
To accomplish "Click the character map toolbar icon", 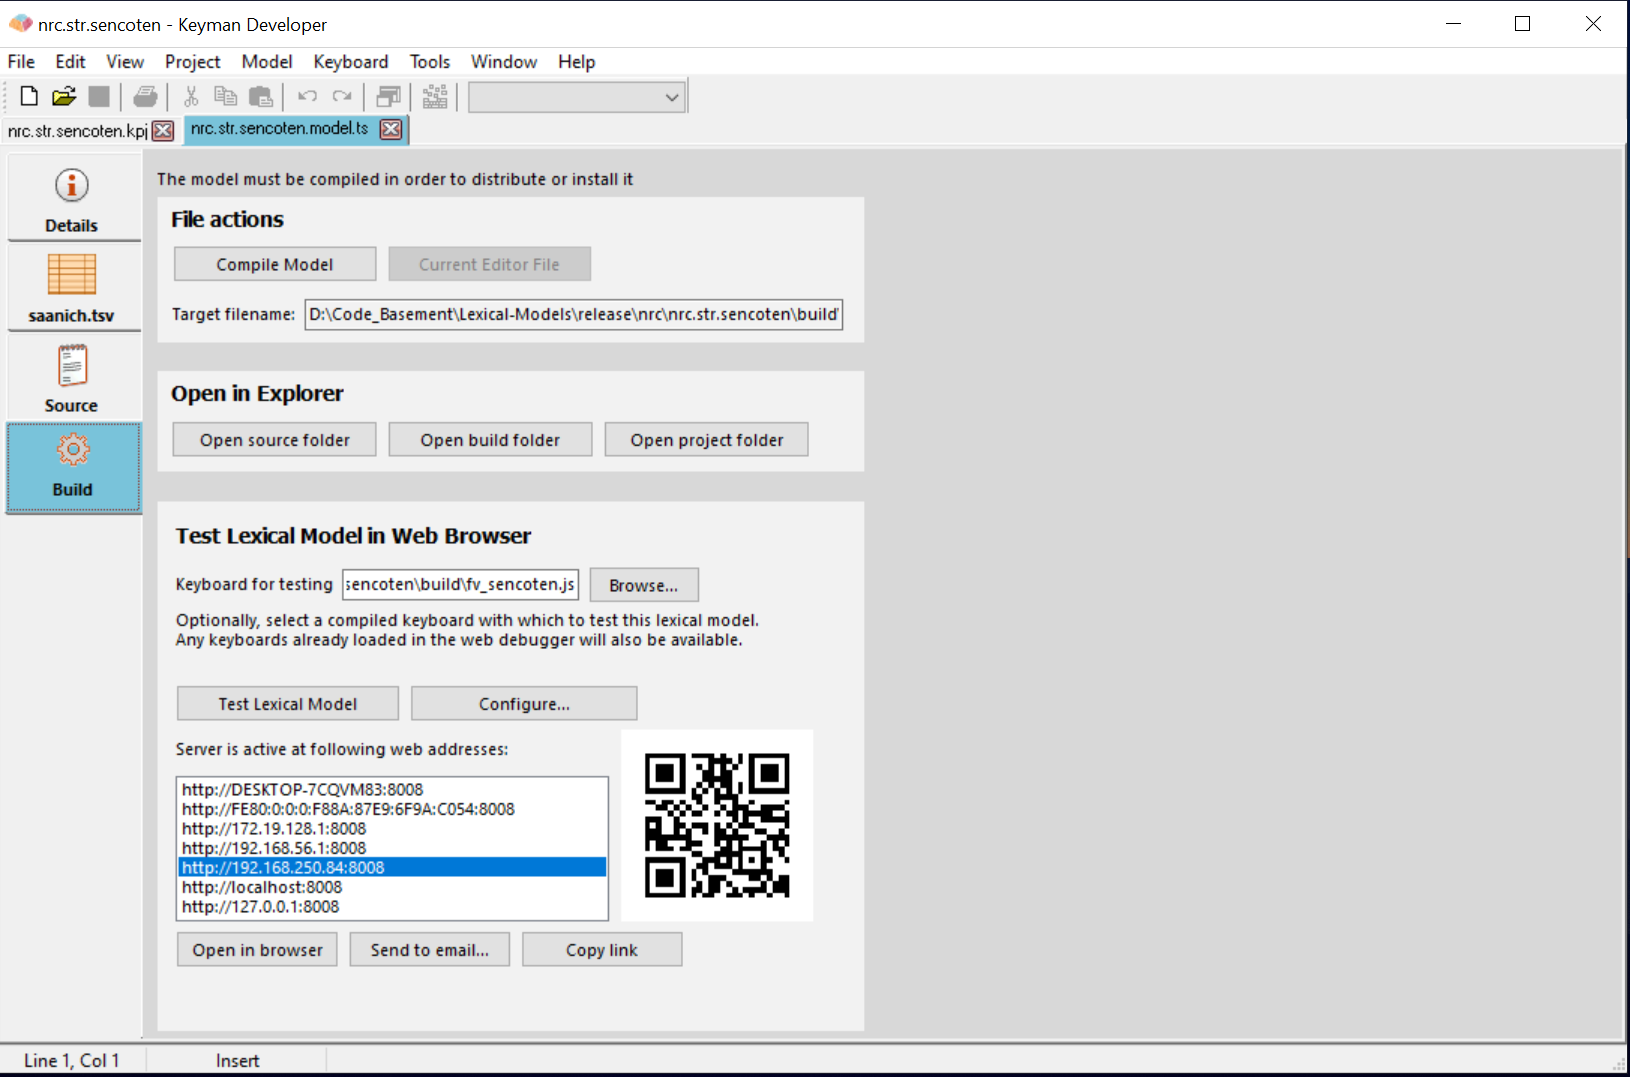I will [x=435, y=96].
